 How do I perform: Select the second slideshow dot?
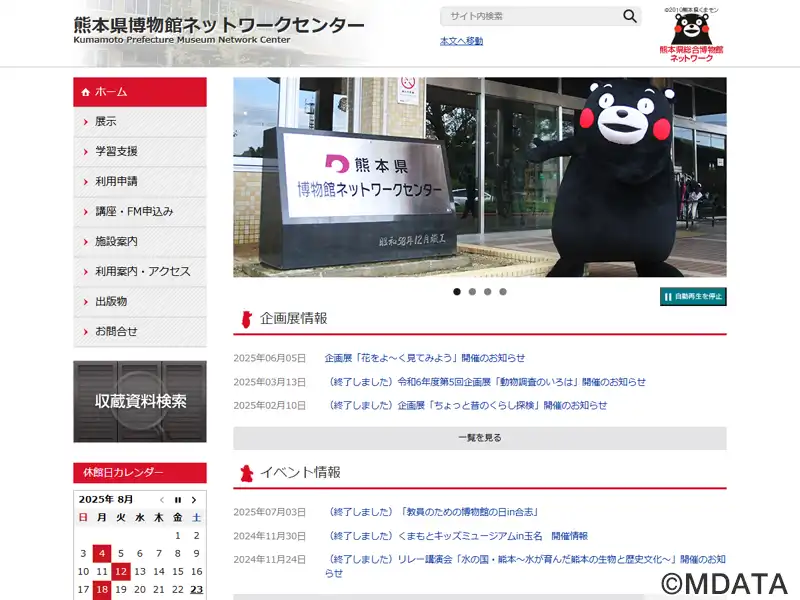click(x=472, y=292)
